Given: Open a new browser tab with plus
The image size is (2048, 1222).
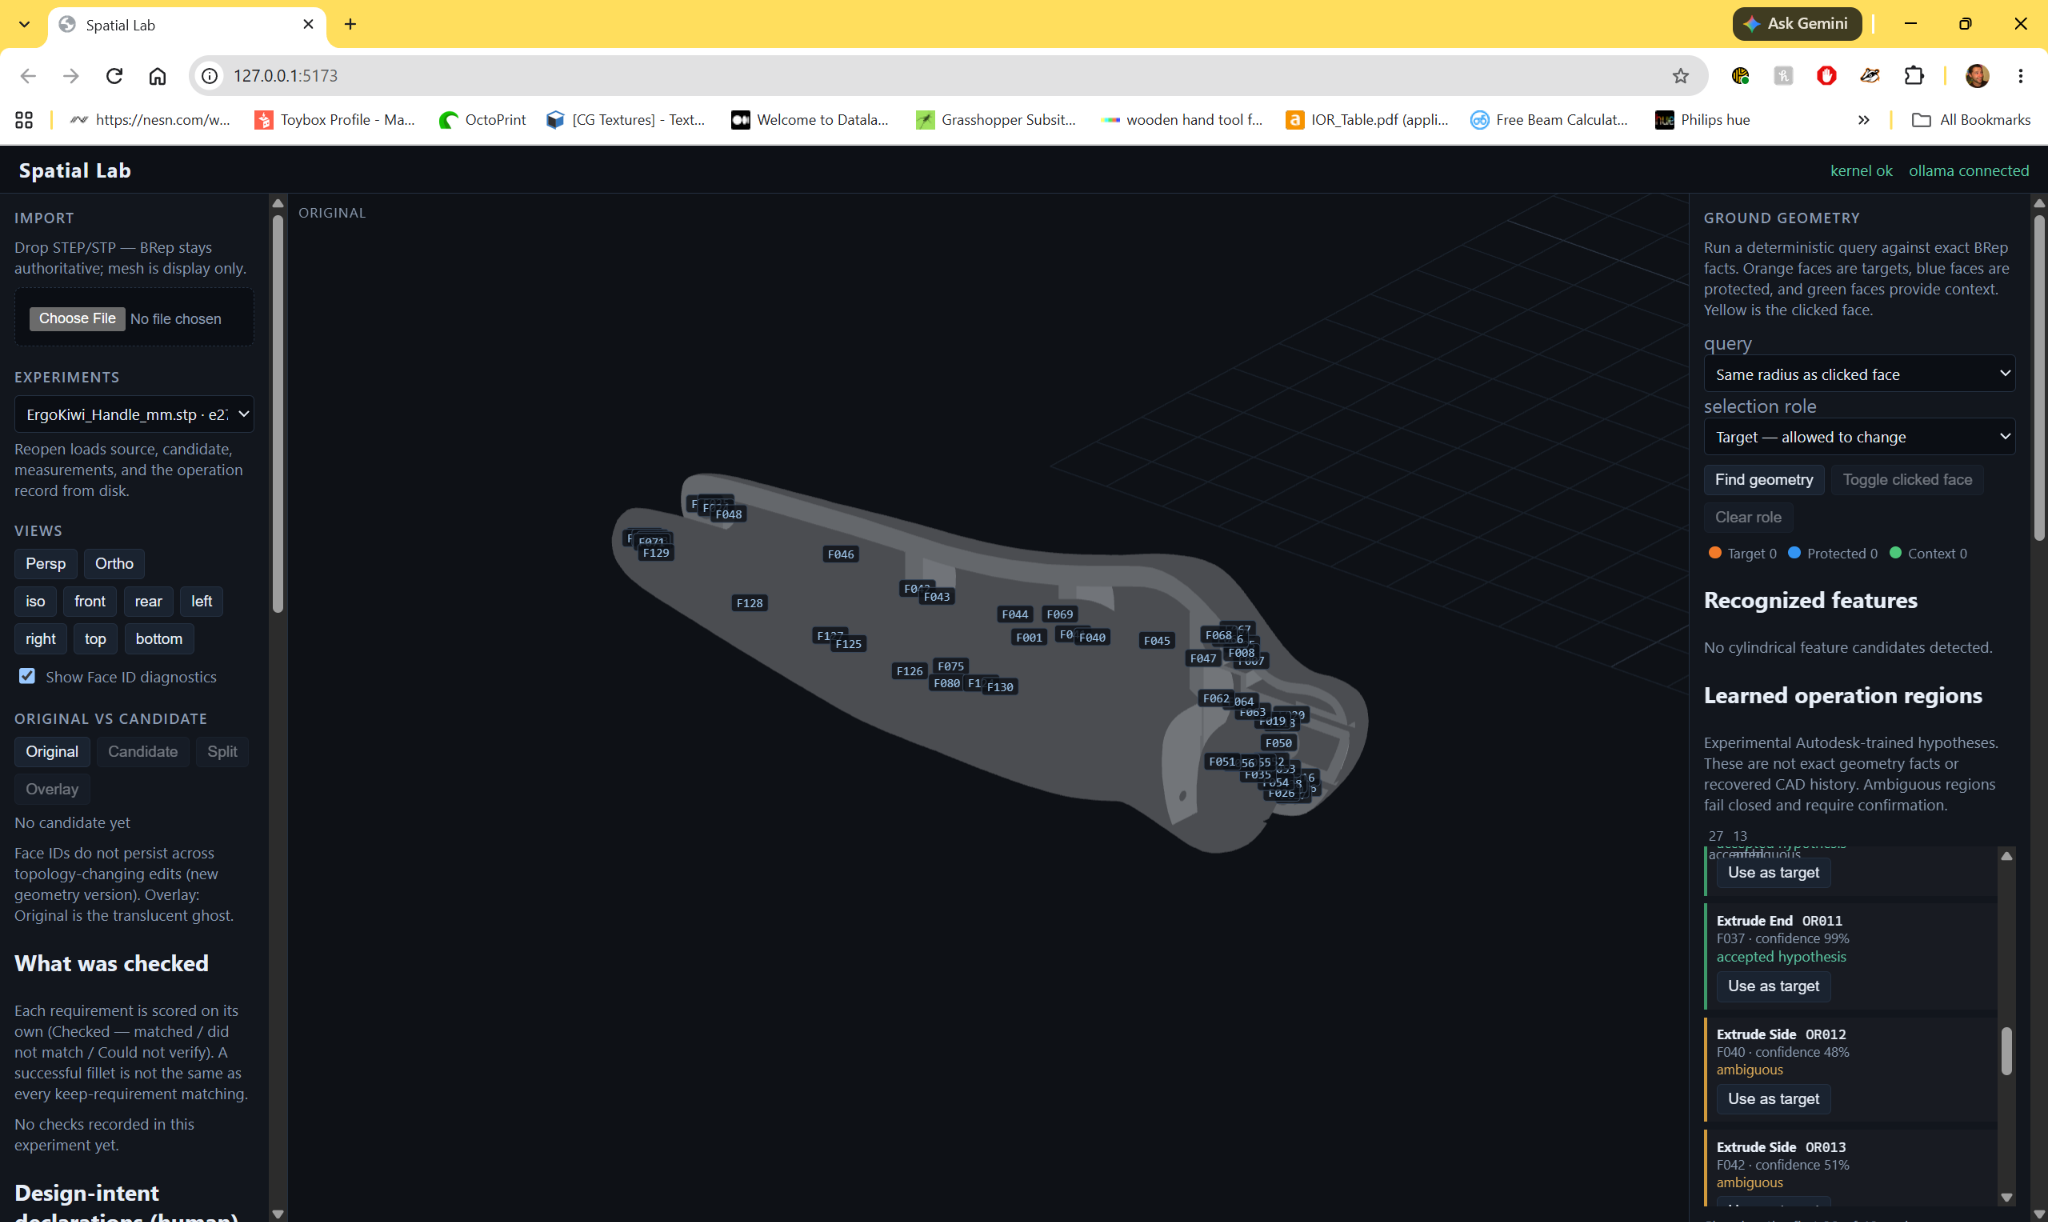Looking at the screenshot, I should coord(350,24).
